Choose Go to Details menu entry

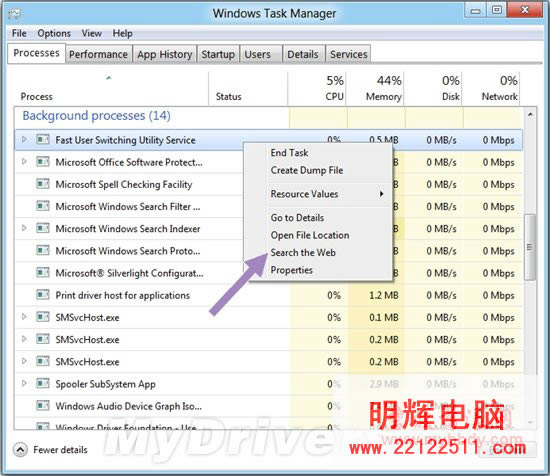click(x=297, y=218)
